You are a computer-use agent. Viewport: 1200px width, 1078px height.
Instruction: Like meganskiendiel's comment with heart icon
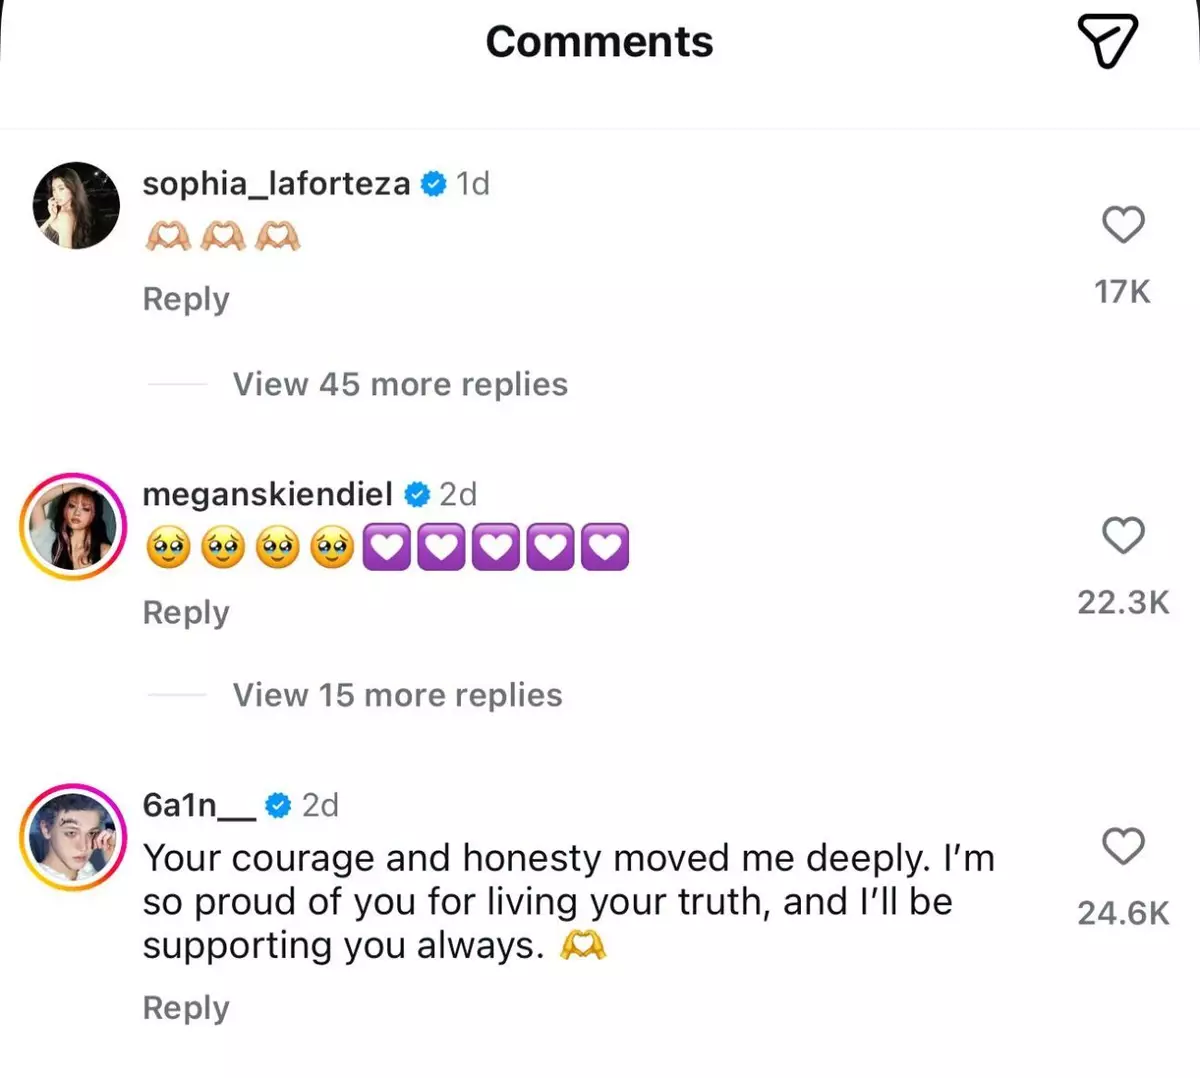(1123, 535)
